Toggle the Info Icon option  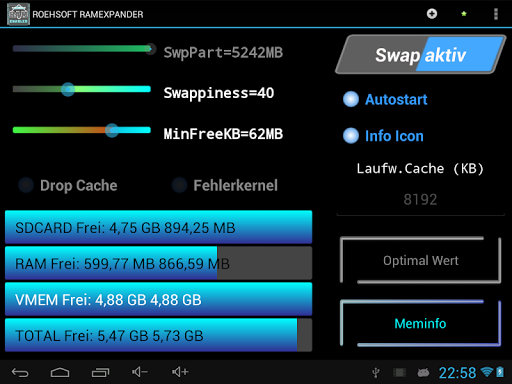(383, 136)
